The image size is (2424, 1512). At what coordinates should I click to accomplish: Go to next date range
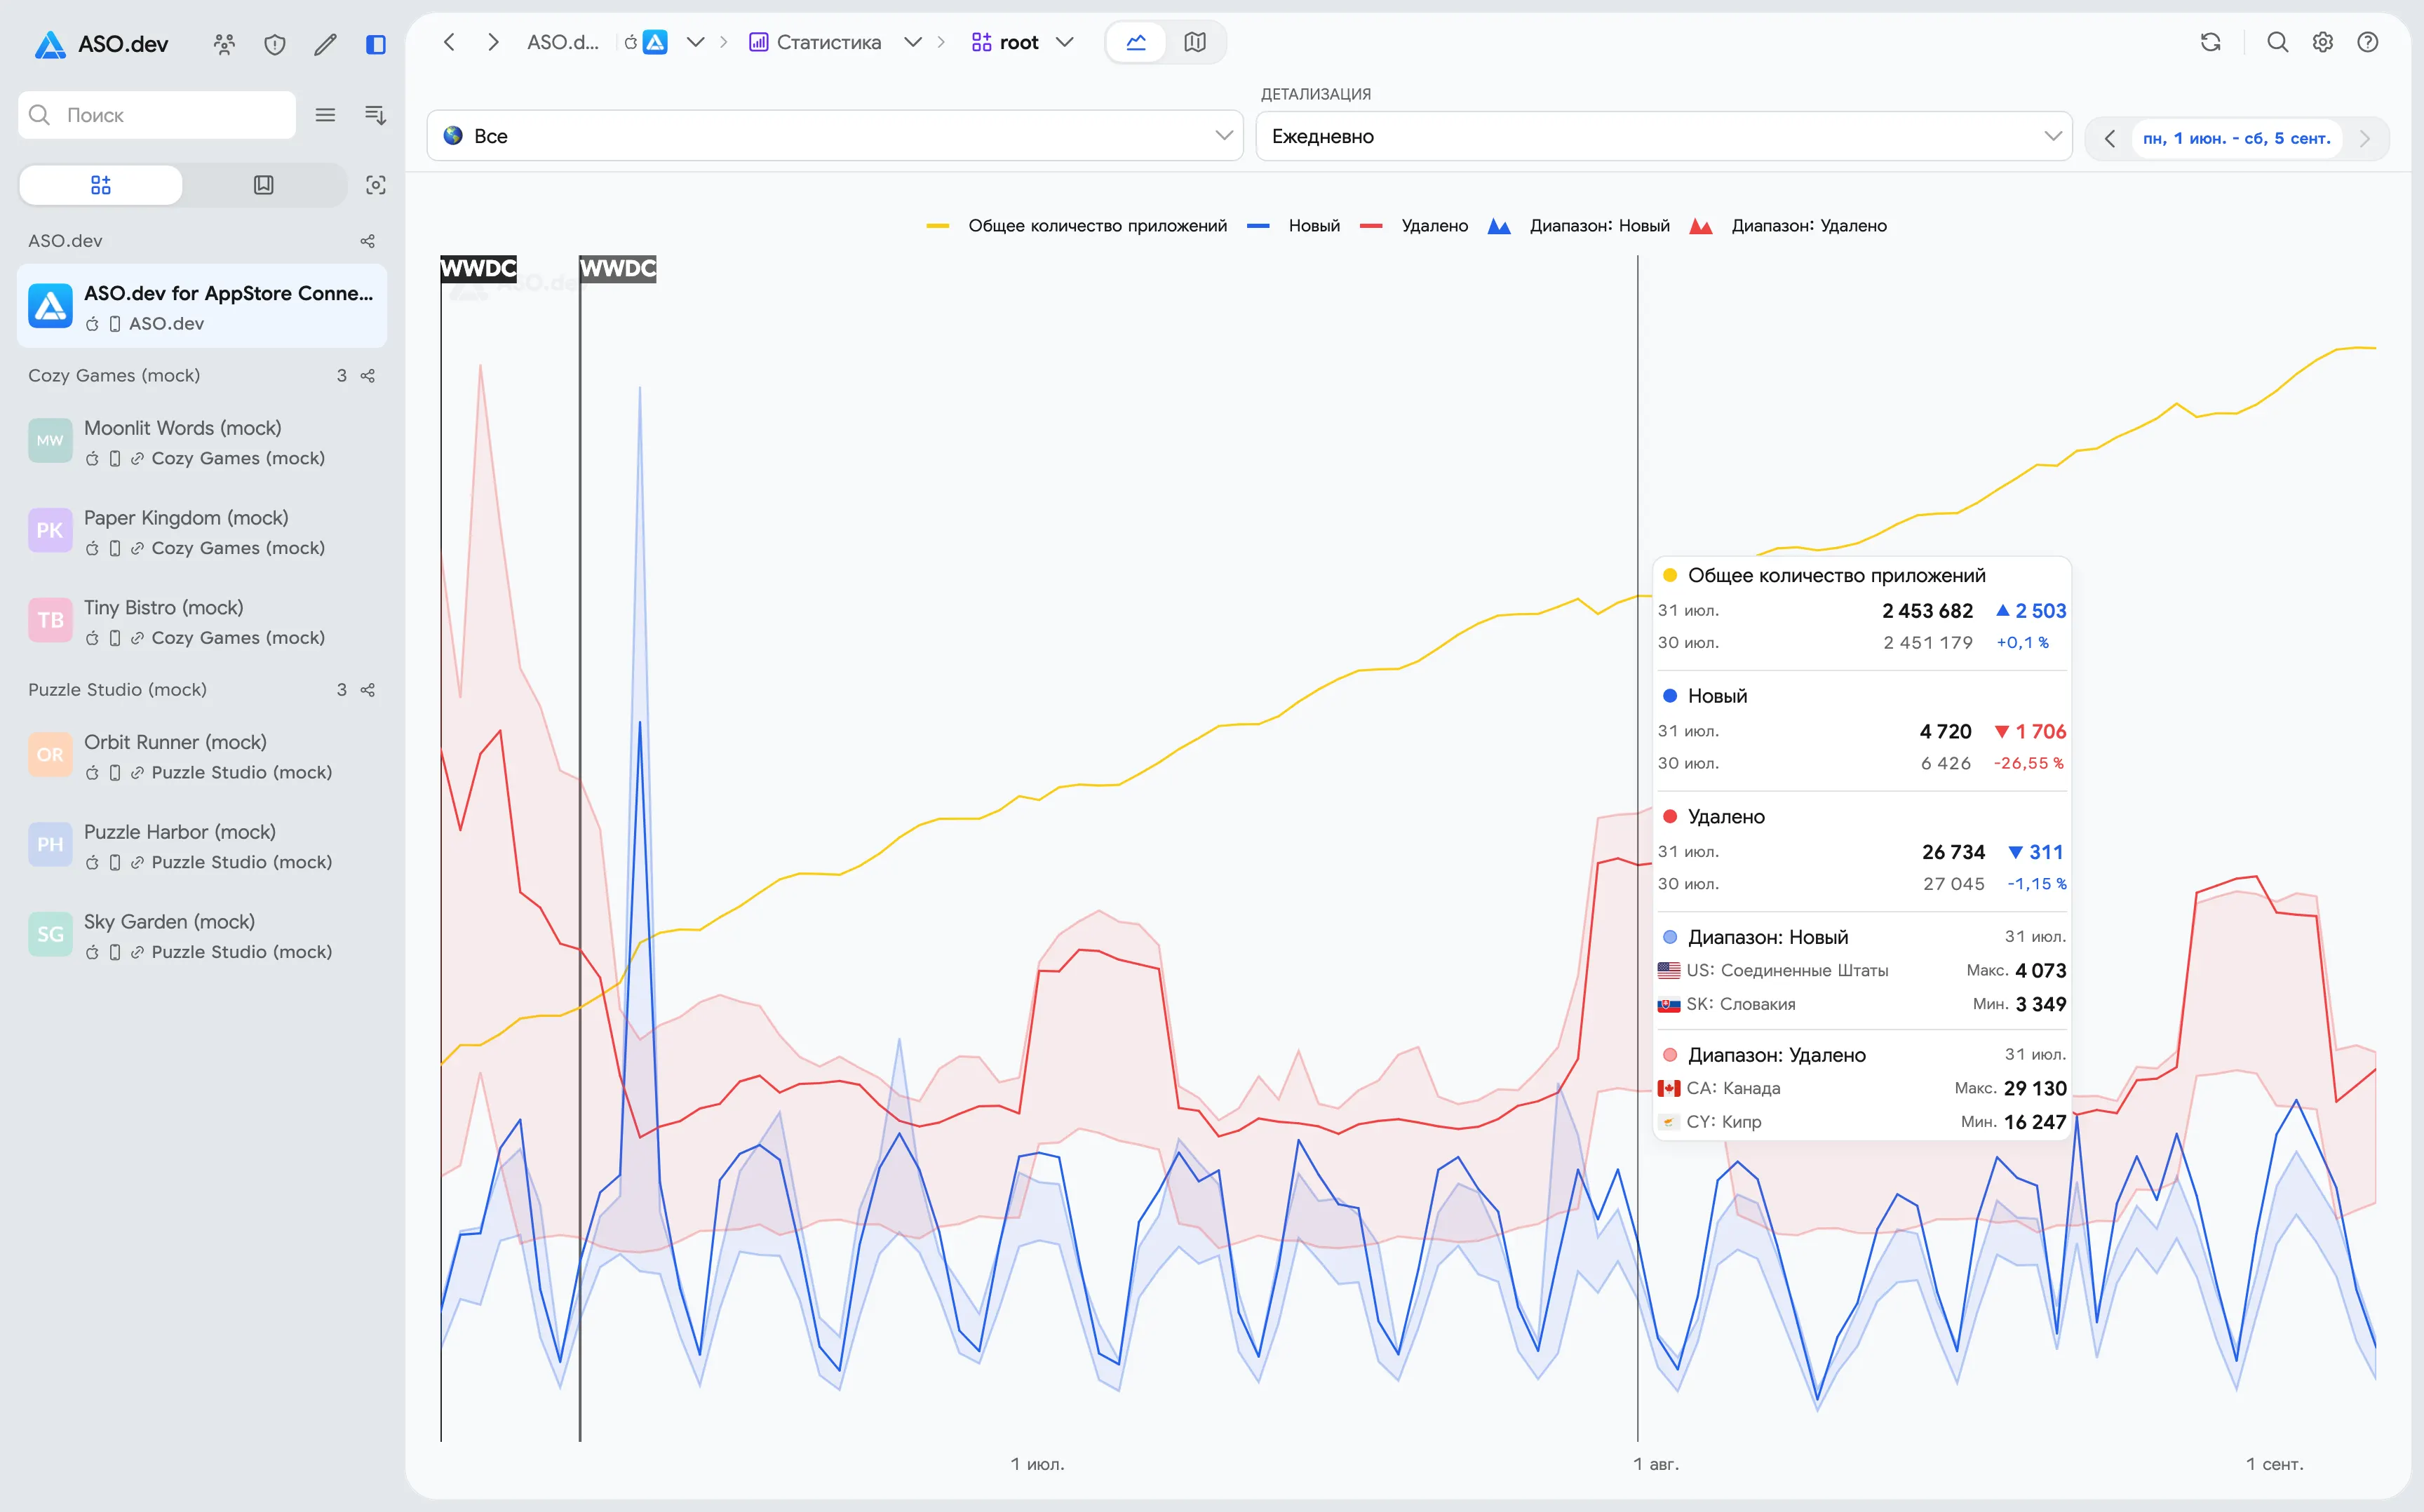pos(2365,138)
